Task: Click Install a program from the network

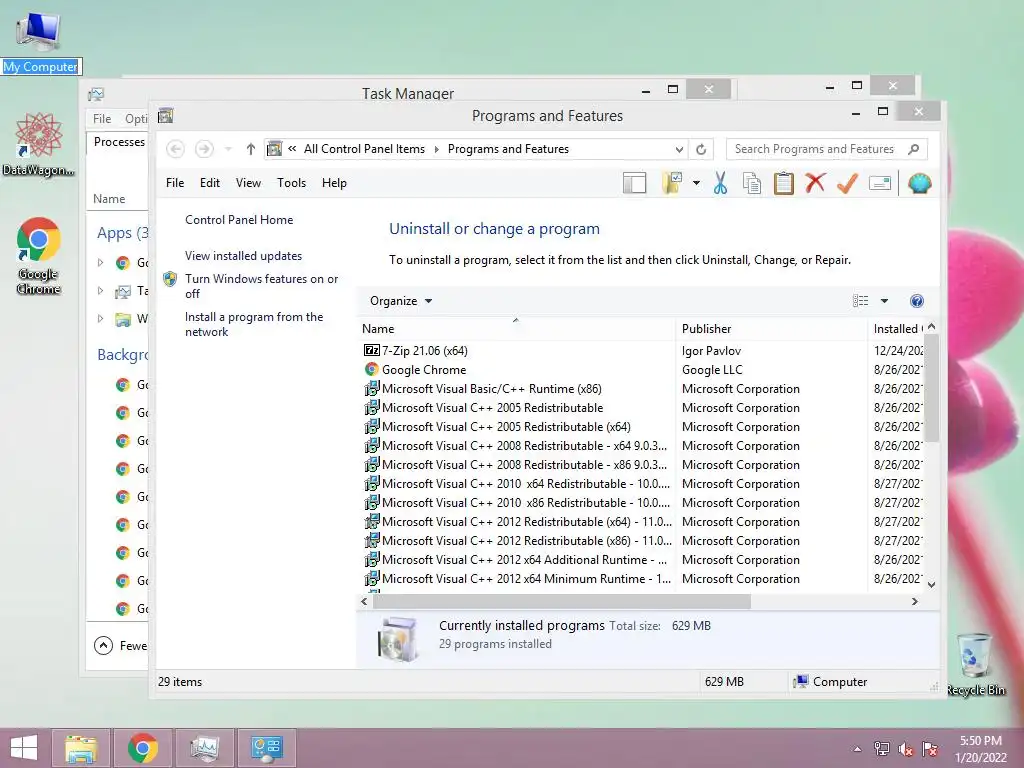Action: pyautogui.click(x=254, y=324)
